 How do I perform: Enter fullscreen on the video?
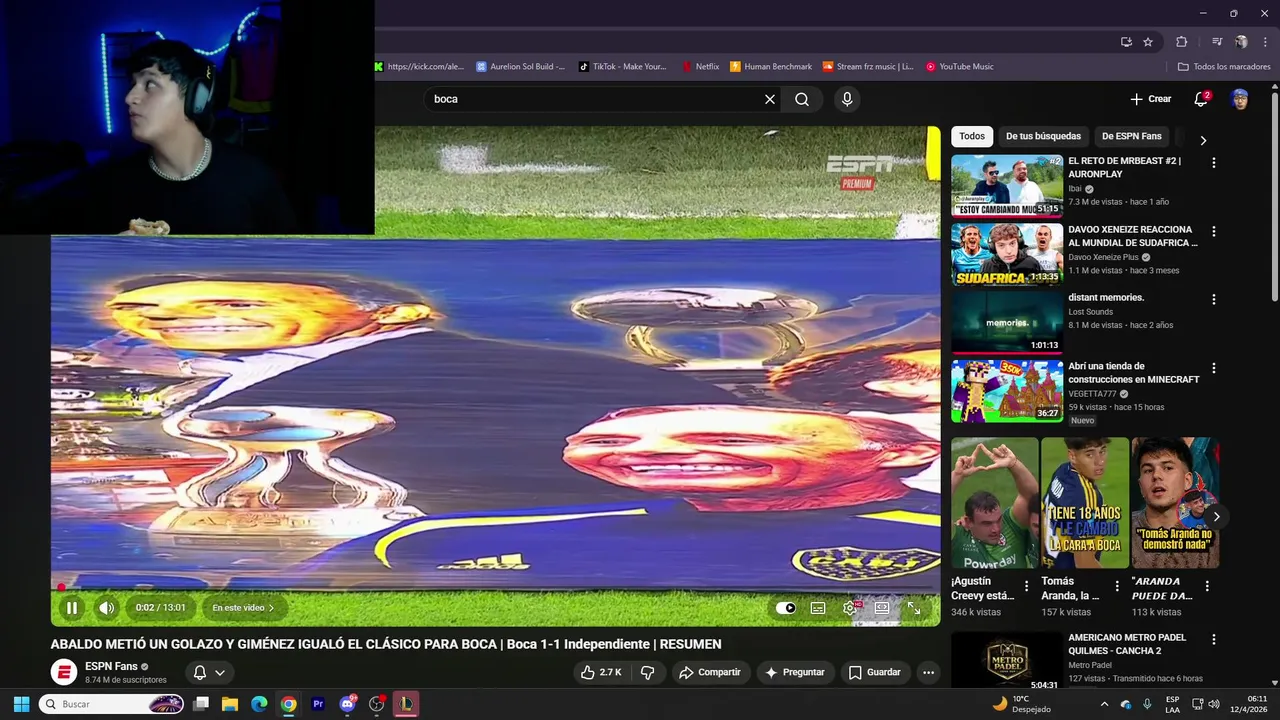[914, 608]
